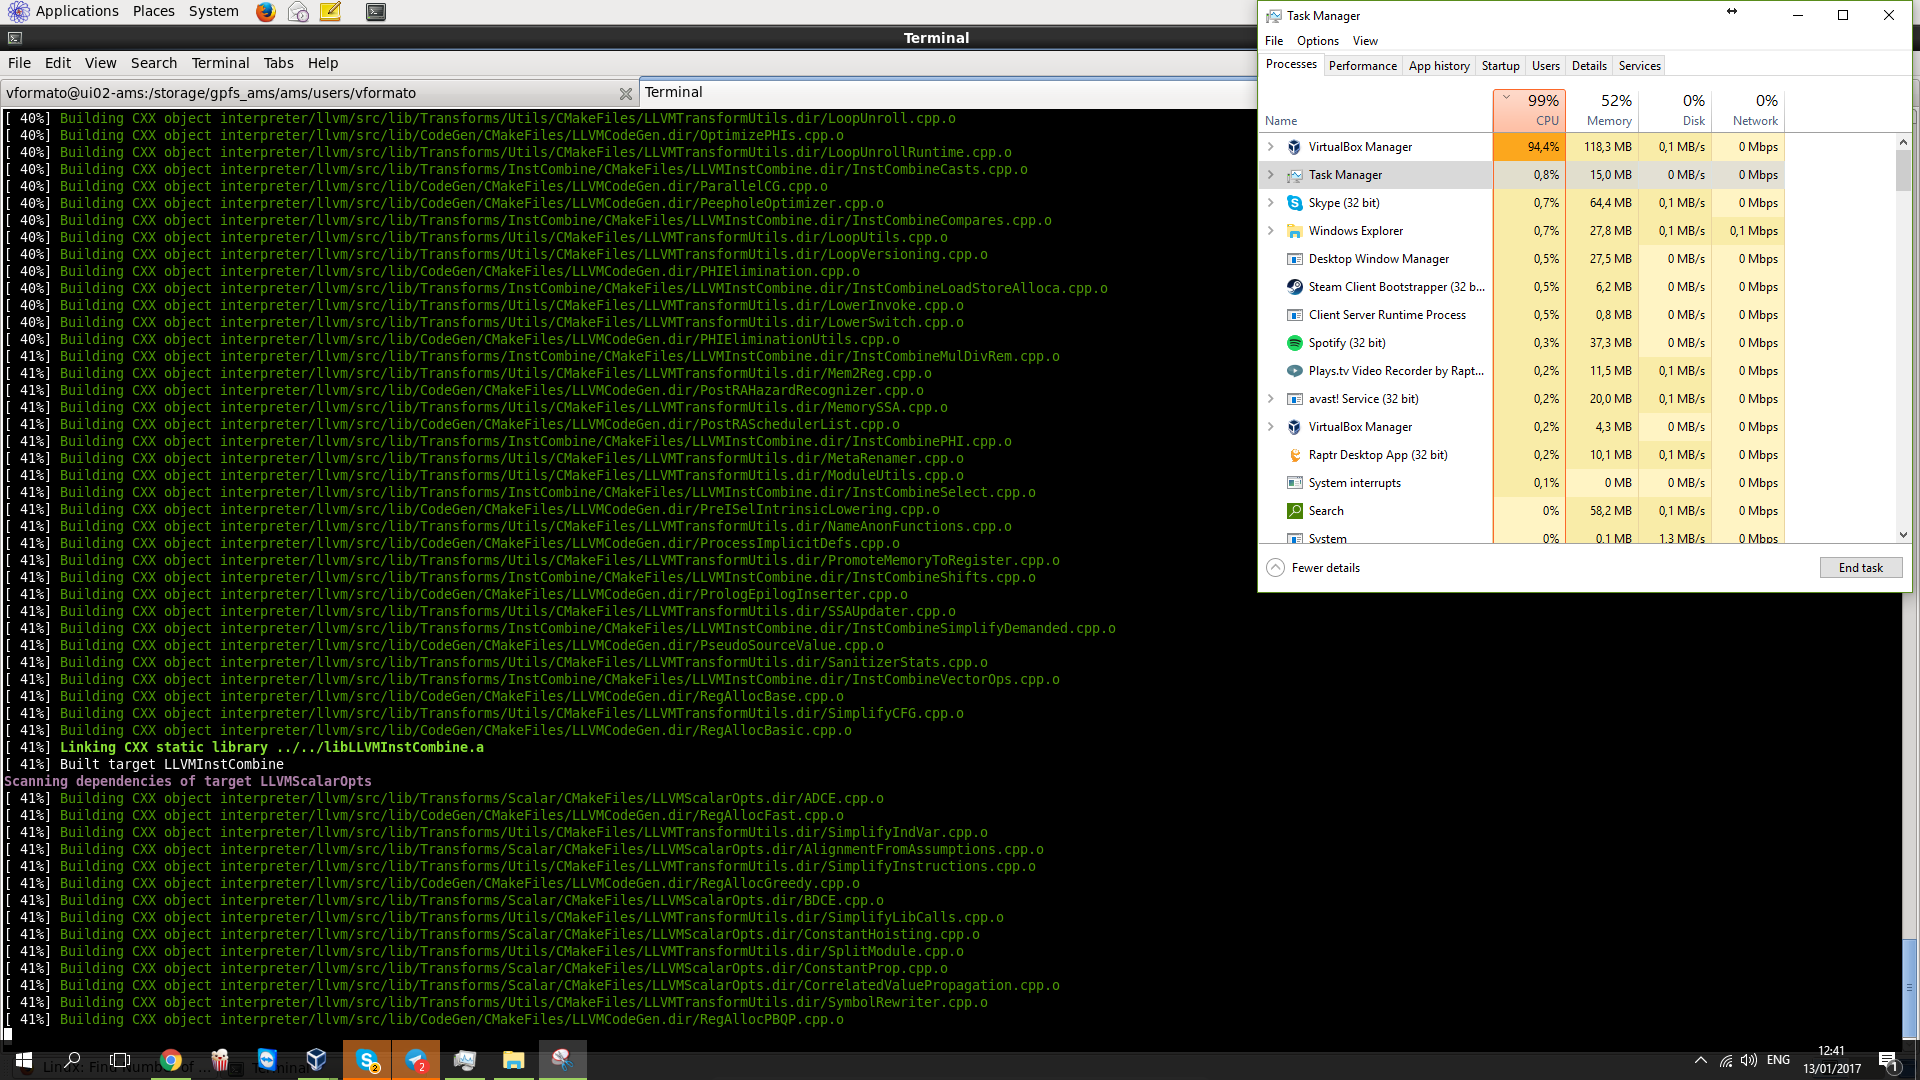Click VirtualBox Manager icon in first row
Image resolution: width=1920 pixels, height=1080 pixels.
[x=1294, y=147]
